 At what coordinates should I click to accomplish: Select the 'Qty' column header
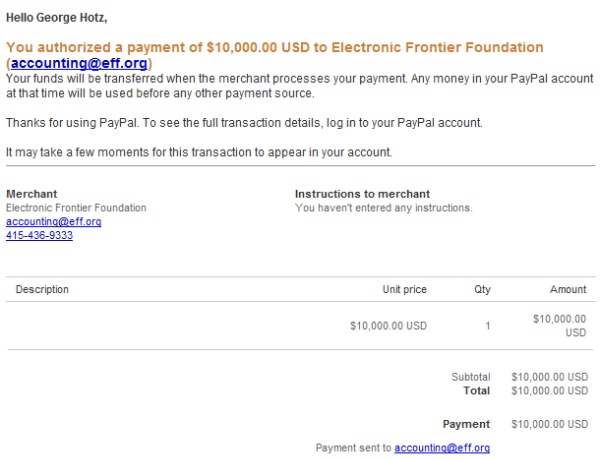click(482, 290)
